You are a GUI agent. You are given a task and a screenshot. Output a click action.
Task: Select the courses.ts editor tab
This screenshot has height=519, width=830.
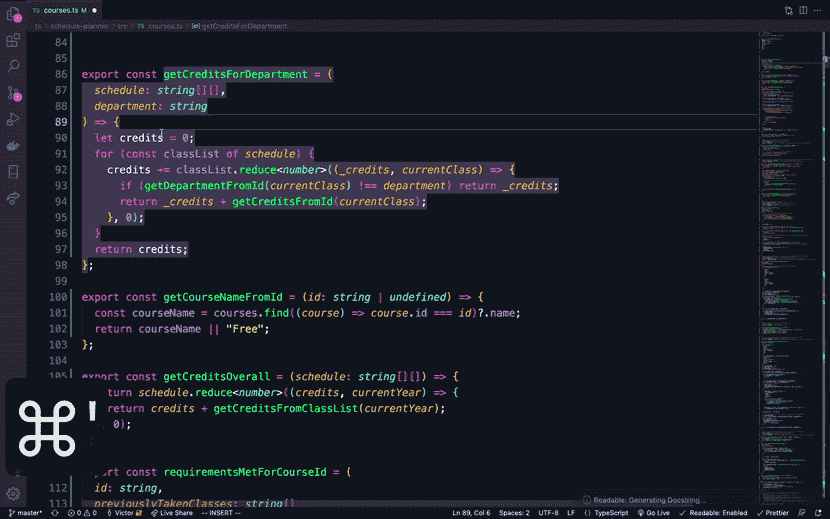pos(64,10)
